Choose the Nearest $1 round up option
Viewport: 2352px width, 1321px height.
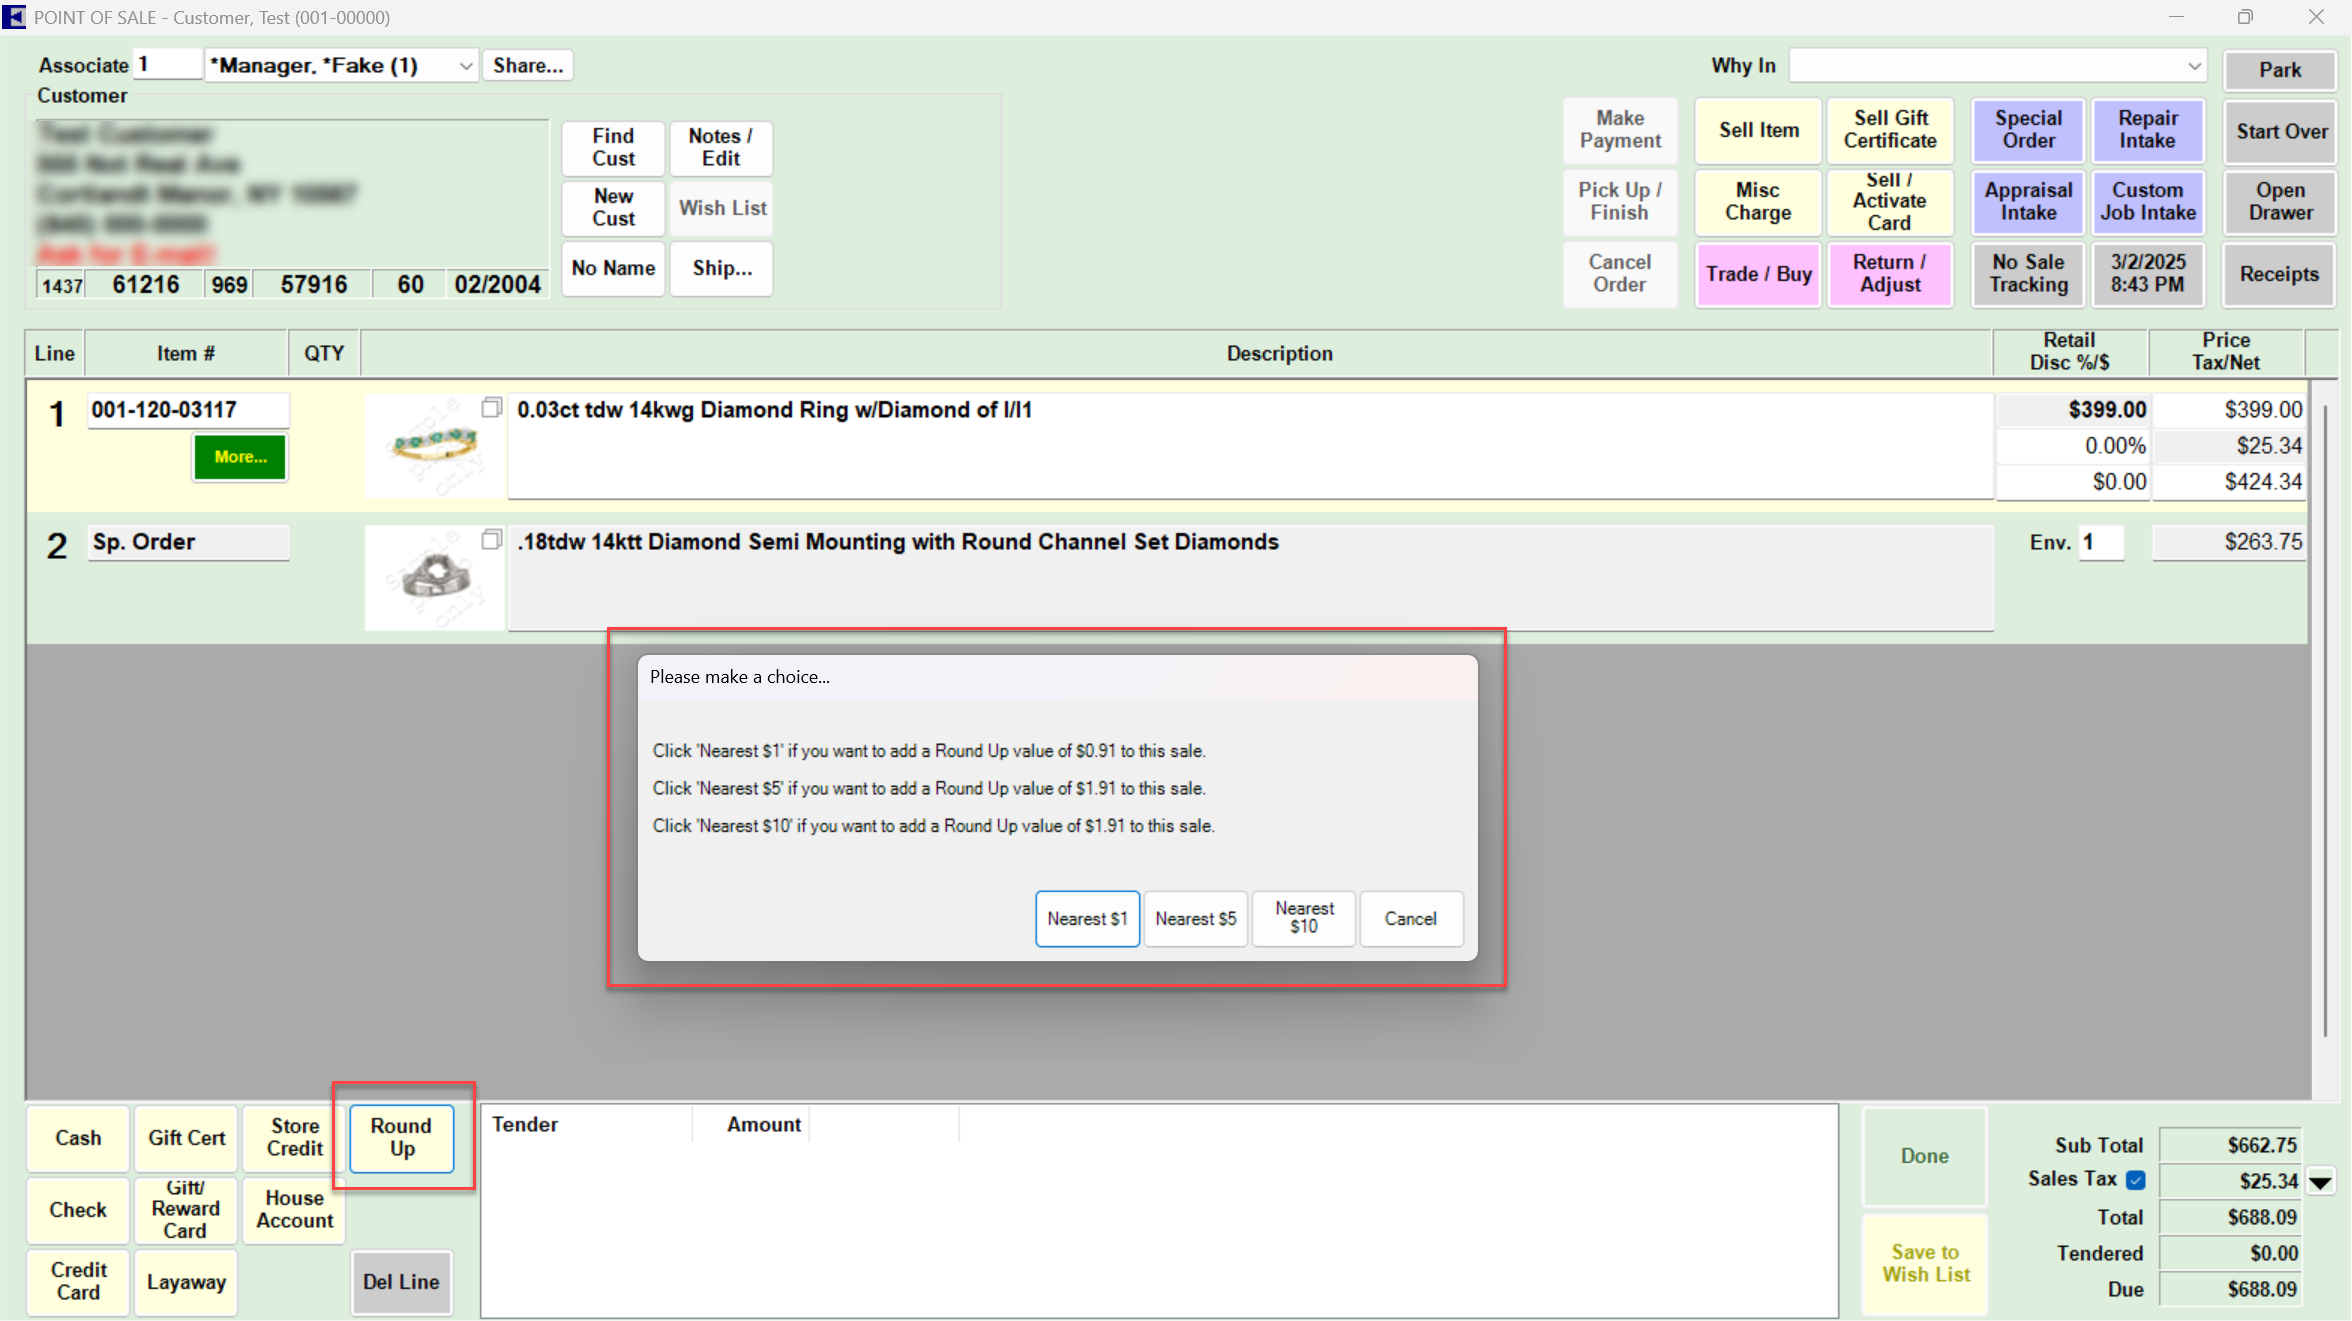1087,918
